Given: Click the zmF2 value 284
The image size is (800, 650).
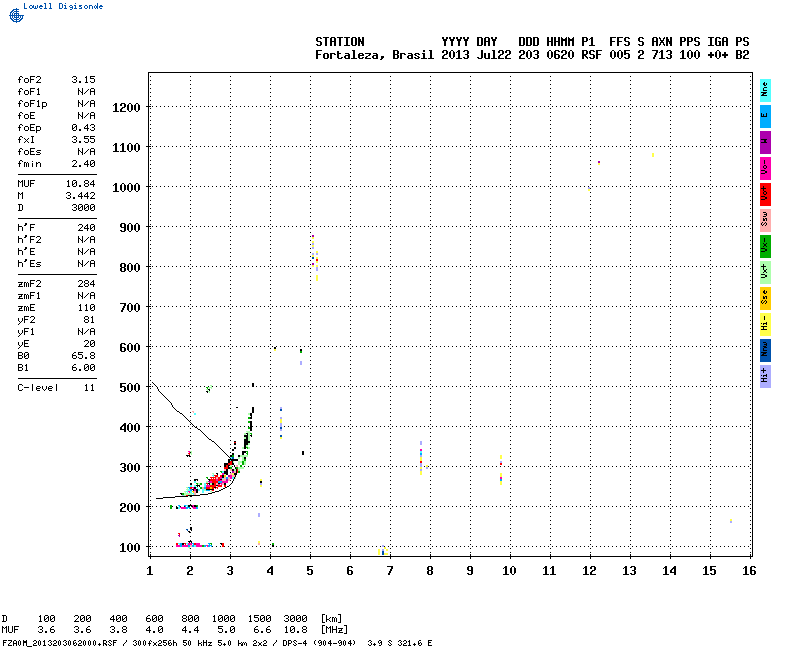Looking at the screenshot, I should 86,284.
